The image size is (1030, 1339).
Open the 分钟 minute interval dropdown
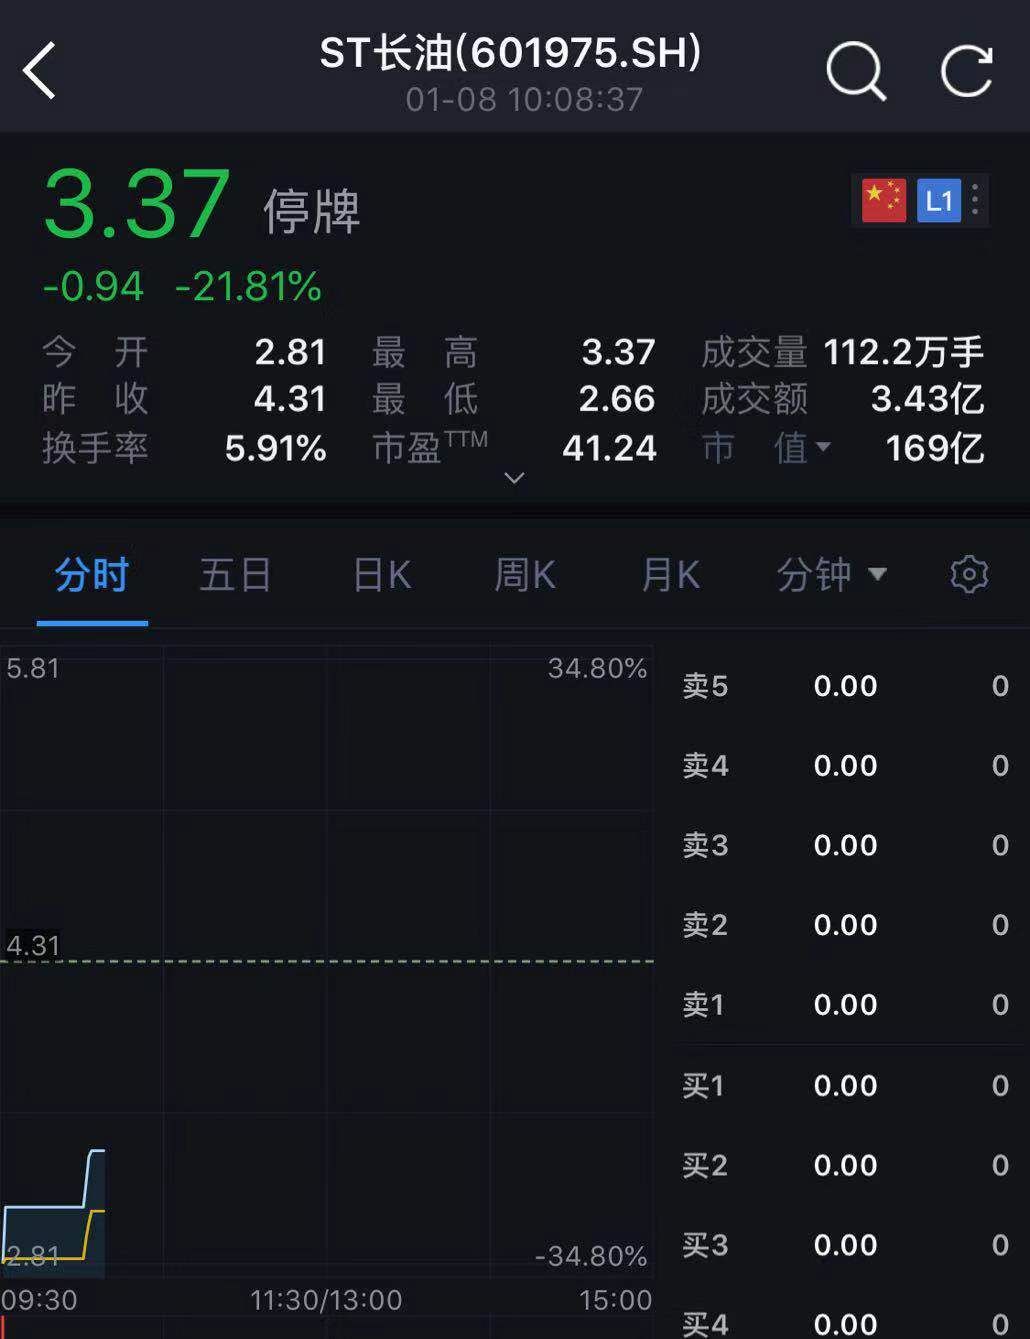click(832, 575)
